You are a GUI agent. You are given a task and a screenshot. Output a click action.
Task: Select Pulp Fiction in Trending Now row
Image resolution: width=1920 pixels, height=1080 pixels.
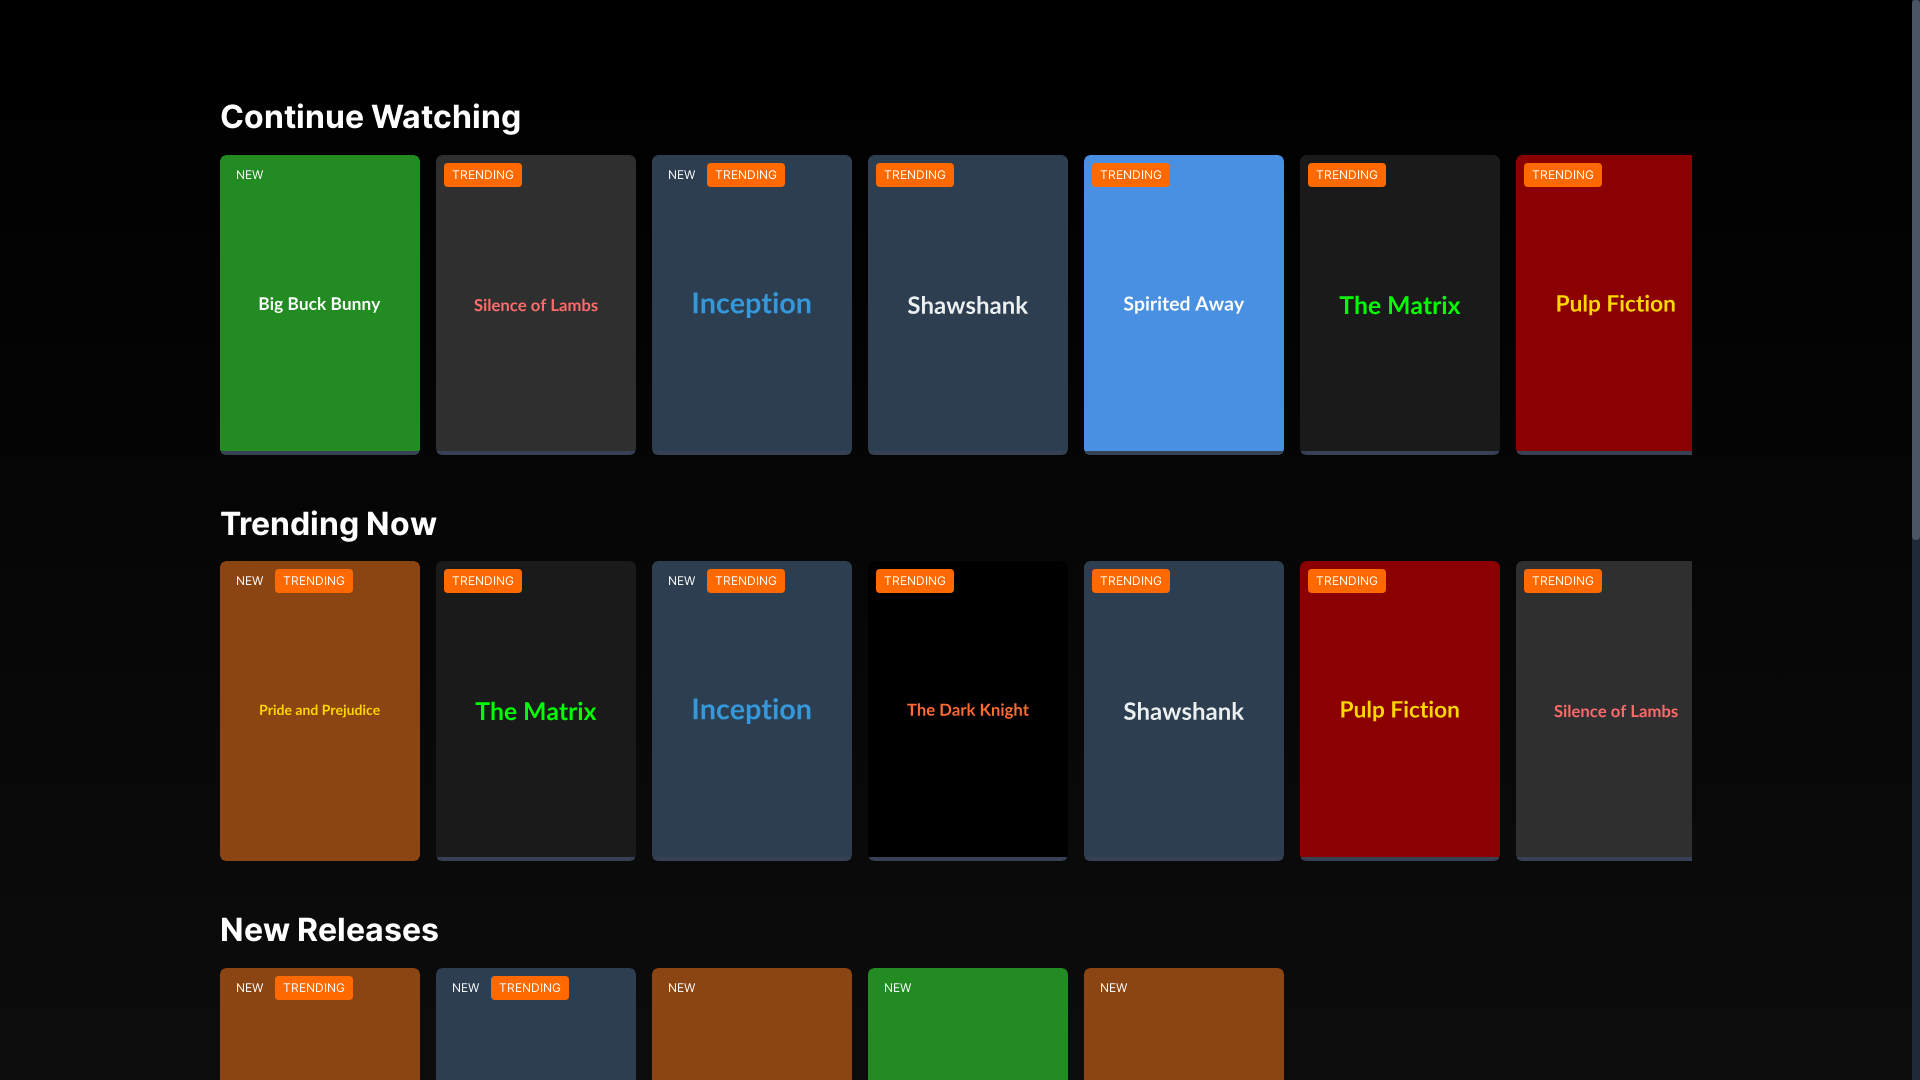click(1400, 710)
